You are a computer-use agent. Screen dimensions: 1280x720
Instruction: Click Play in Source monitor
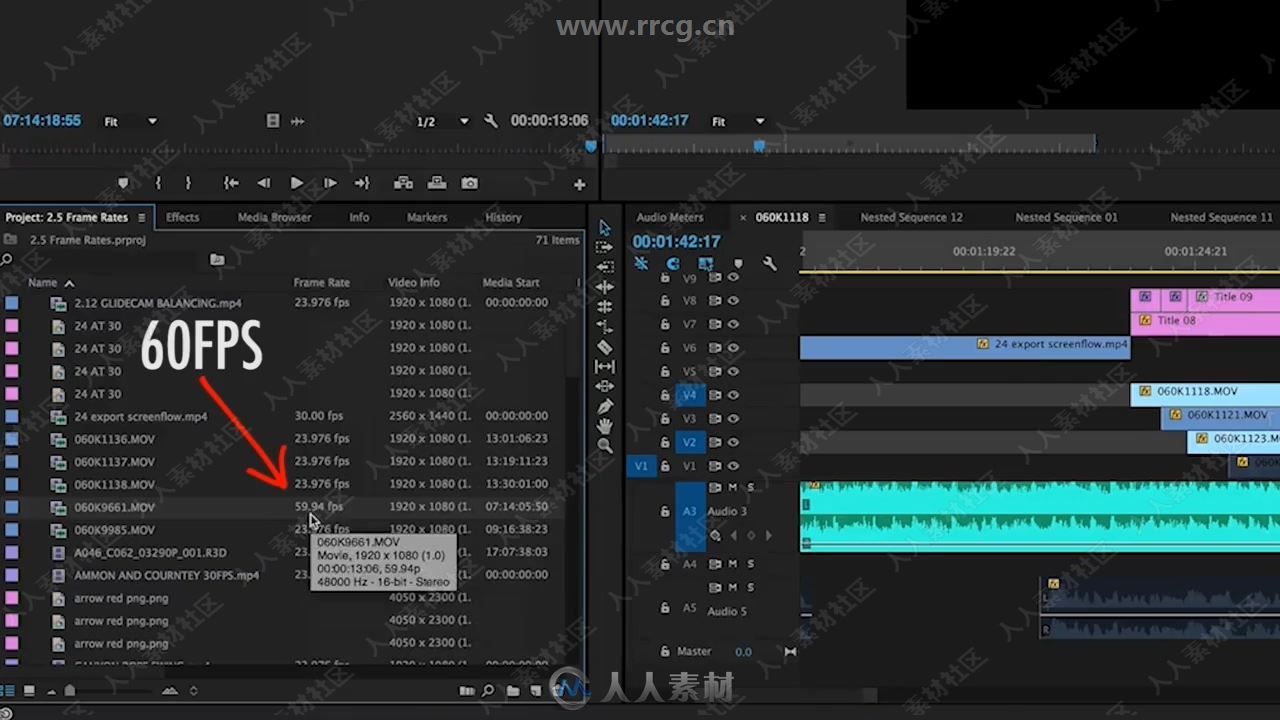pos(296,183)
